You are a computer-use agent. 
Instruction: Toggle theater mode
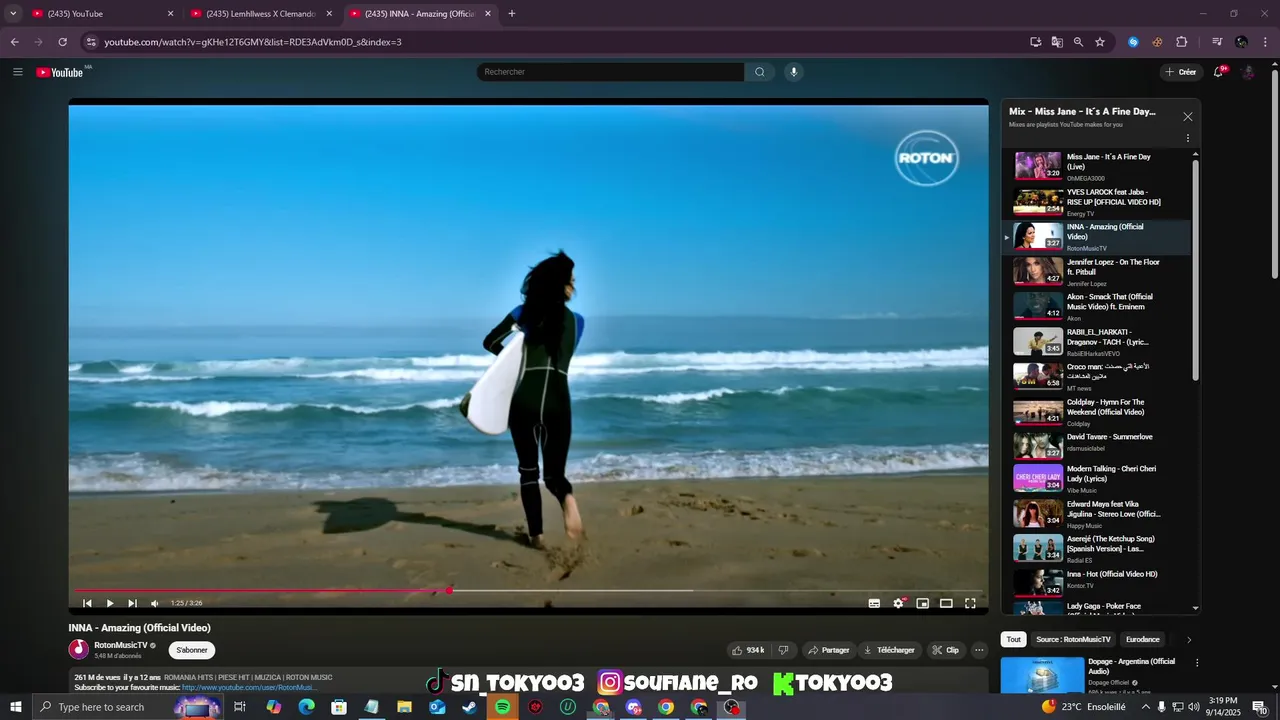(x=946, y=603)
